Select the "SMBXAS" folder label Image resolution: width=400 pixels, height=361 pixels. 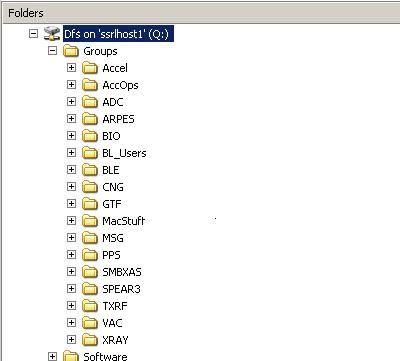tap(122, 272)
